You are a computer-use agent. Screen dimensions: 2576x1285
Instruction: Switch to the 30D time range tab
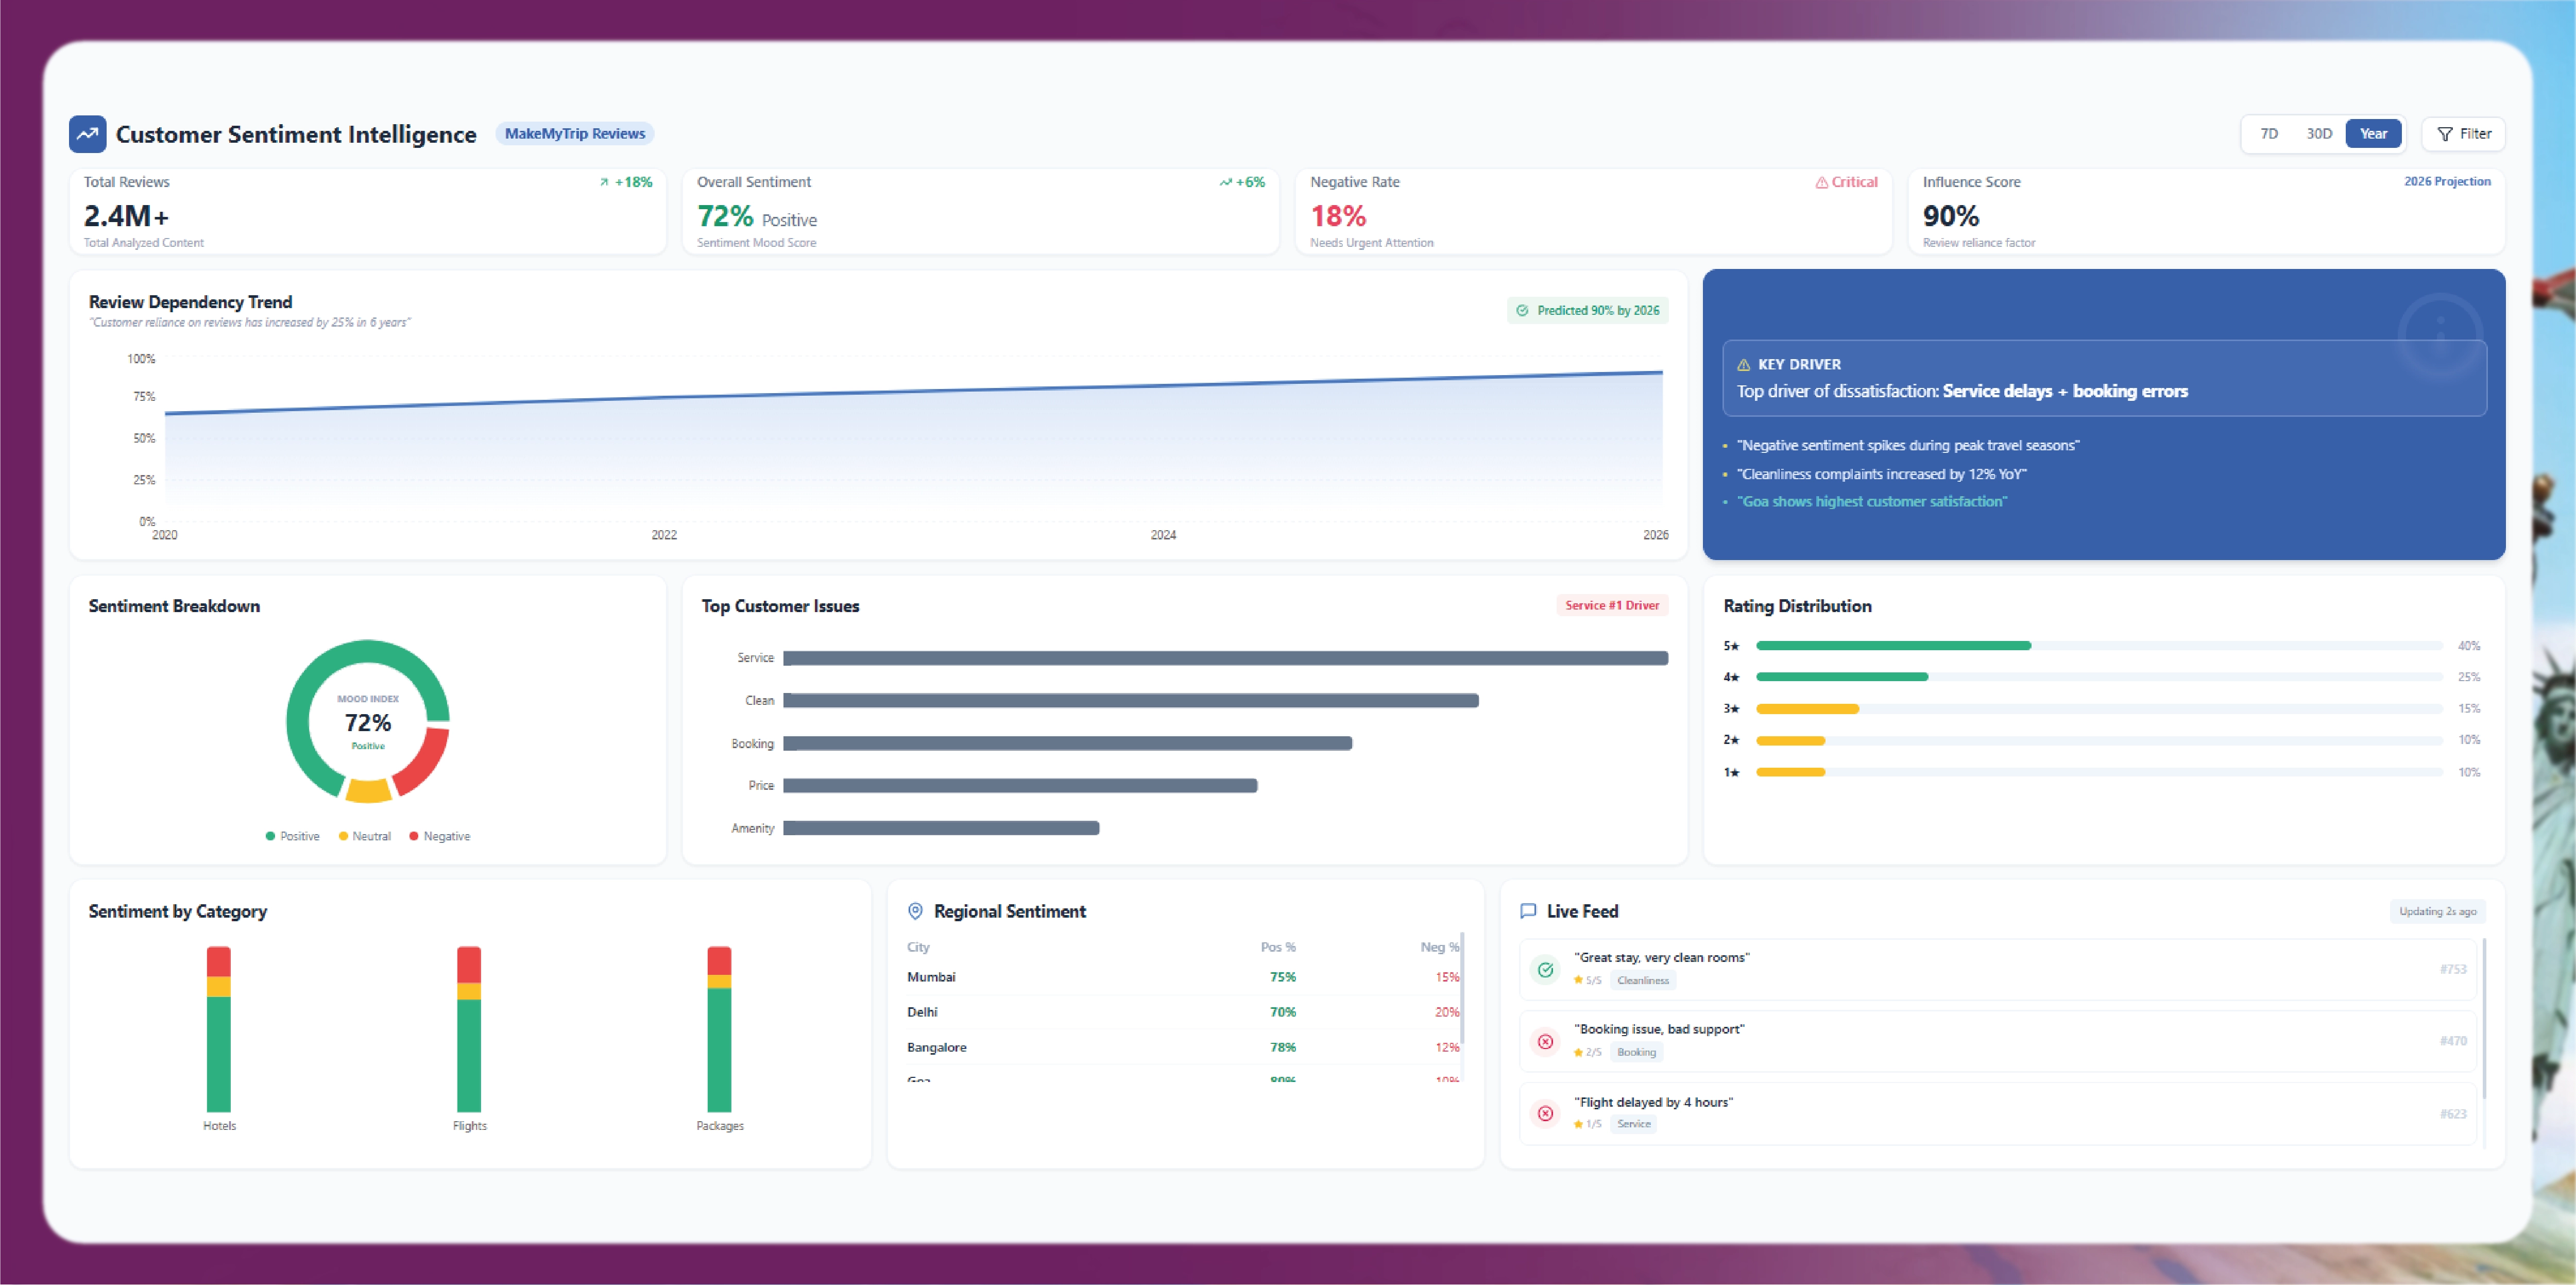pos(2319,132)
